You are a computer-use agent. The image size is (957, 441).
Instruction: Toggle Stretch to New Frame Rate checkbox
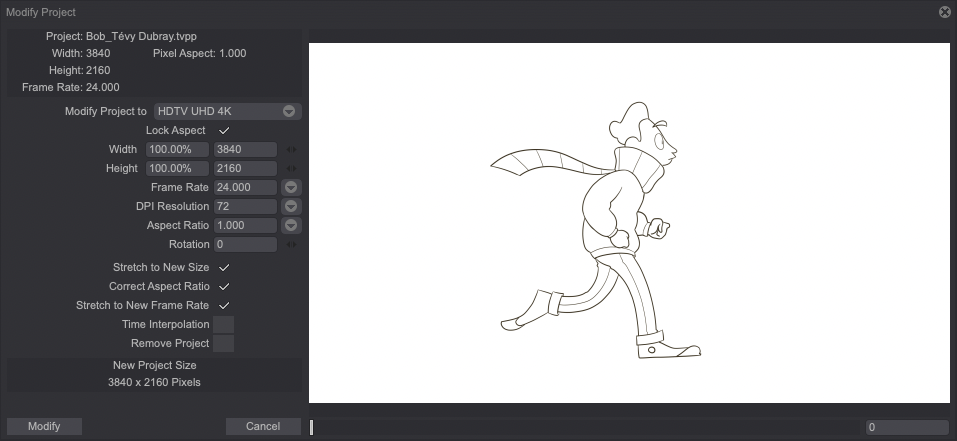click(x=224, y=306)
